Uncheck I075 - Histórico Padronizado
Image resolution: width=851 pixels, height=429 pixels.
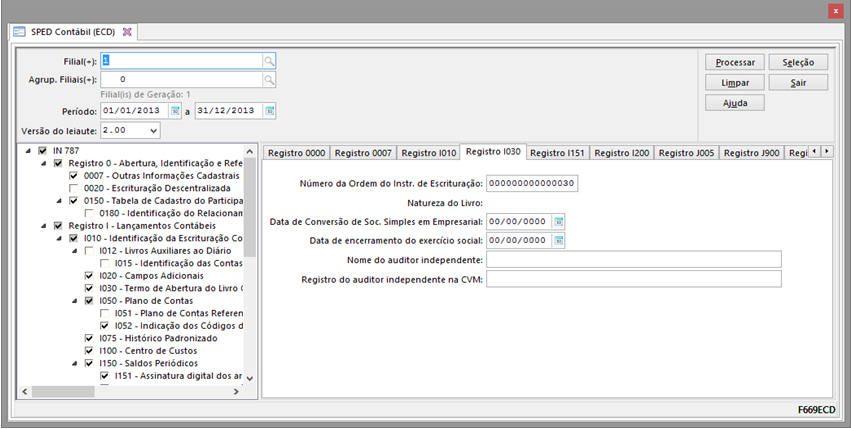[89, 338]
